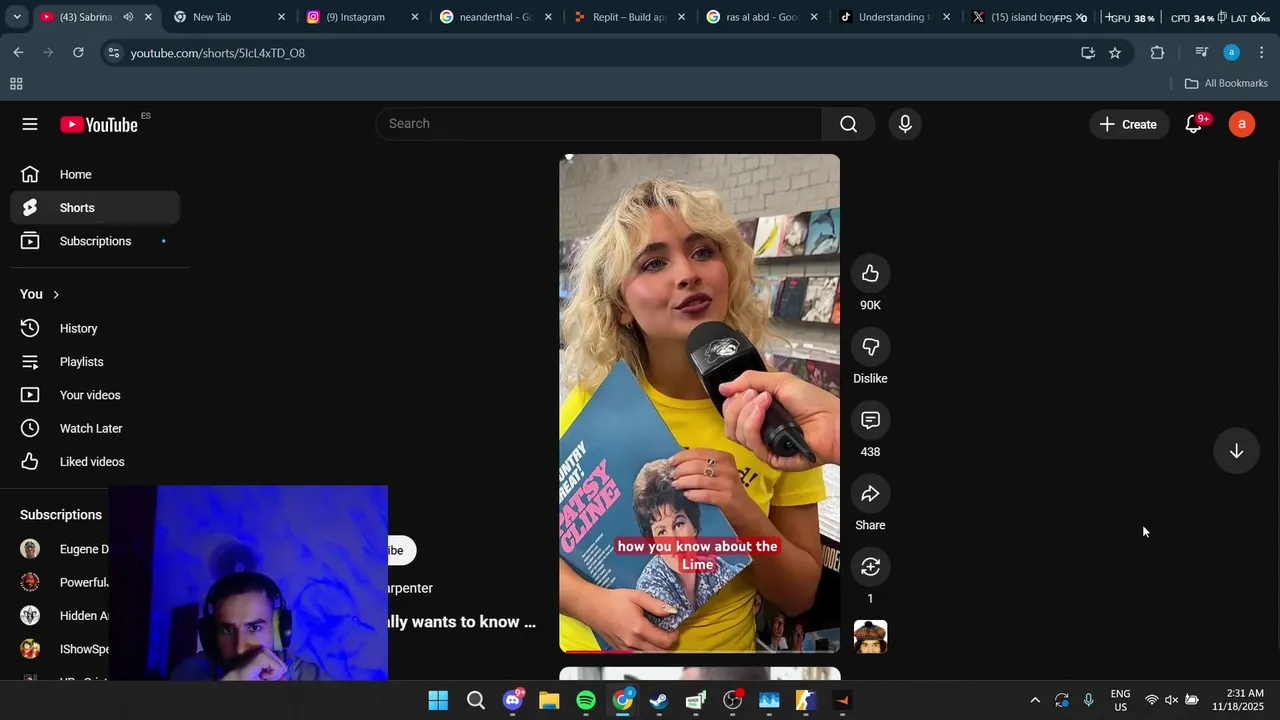Viewport: 1280px width, 720px height.
Task: Mute the playing Sabrina tab audio
Action: click(x=128, y=17)
